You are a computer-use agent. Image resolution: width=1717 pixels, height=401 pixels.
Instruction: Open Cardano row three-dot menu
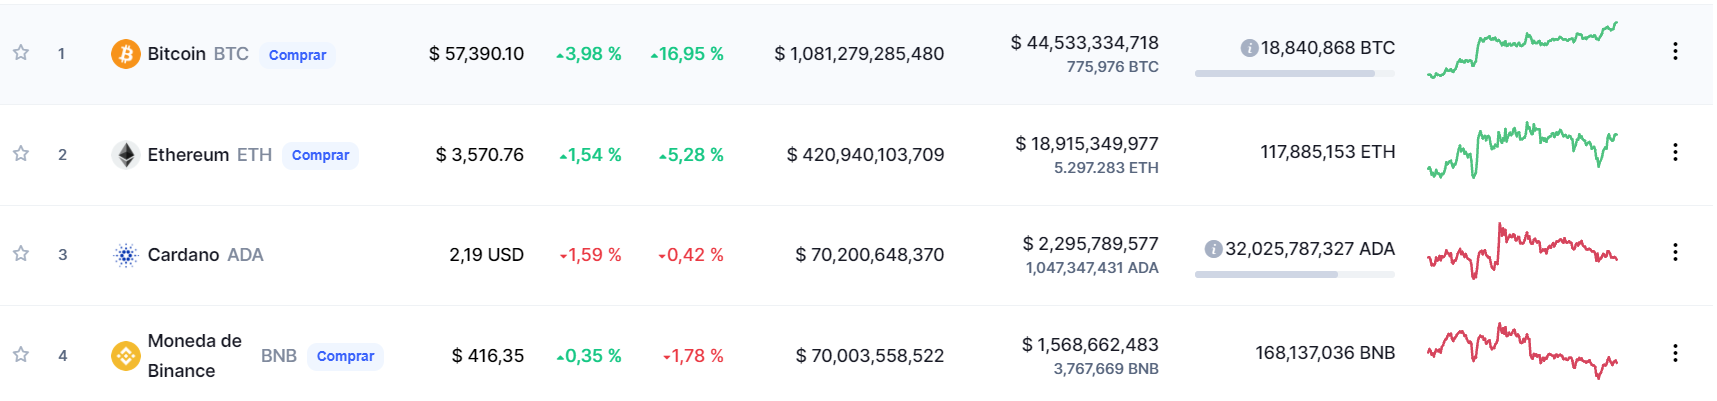[1675, 252]
